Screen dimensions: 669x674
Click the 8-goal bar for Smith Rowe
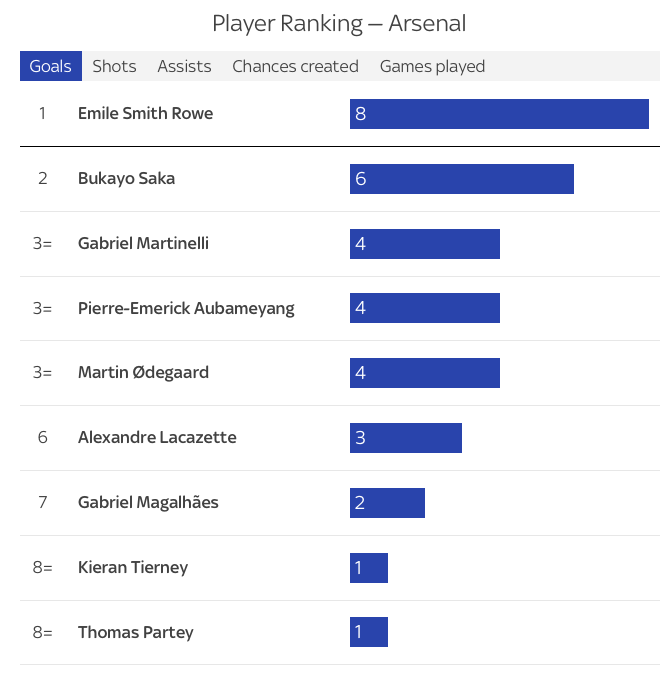coord(499,114)
